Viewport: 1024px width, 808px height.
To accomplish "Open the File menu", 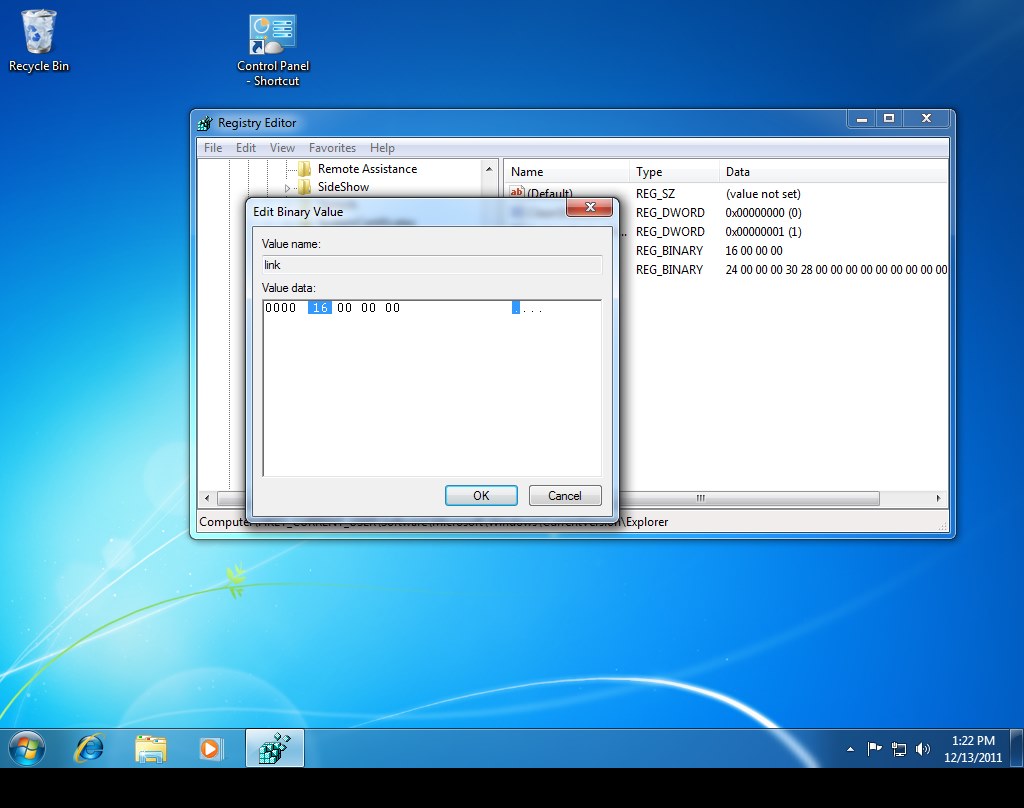I will click(213, 148).
